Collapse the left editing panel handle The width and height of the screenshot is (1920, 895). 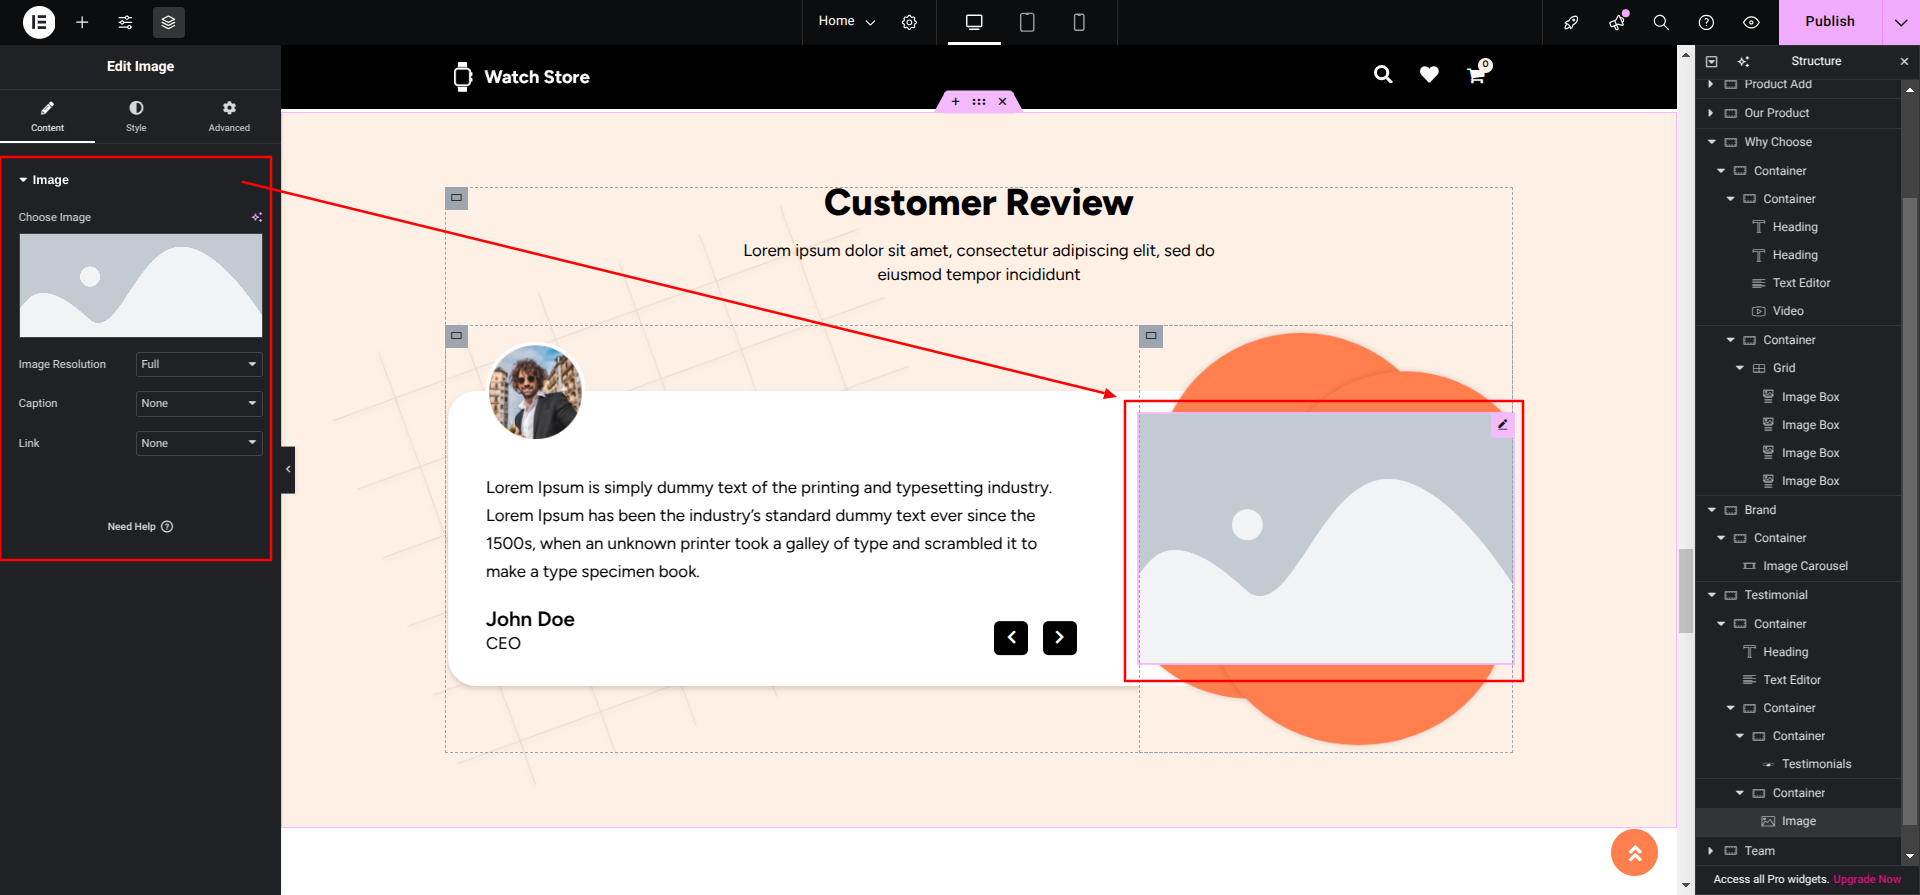pos(288,469)
